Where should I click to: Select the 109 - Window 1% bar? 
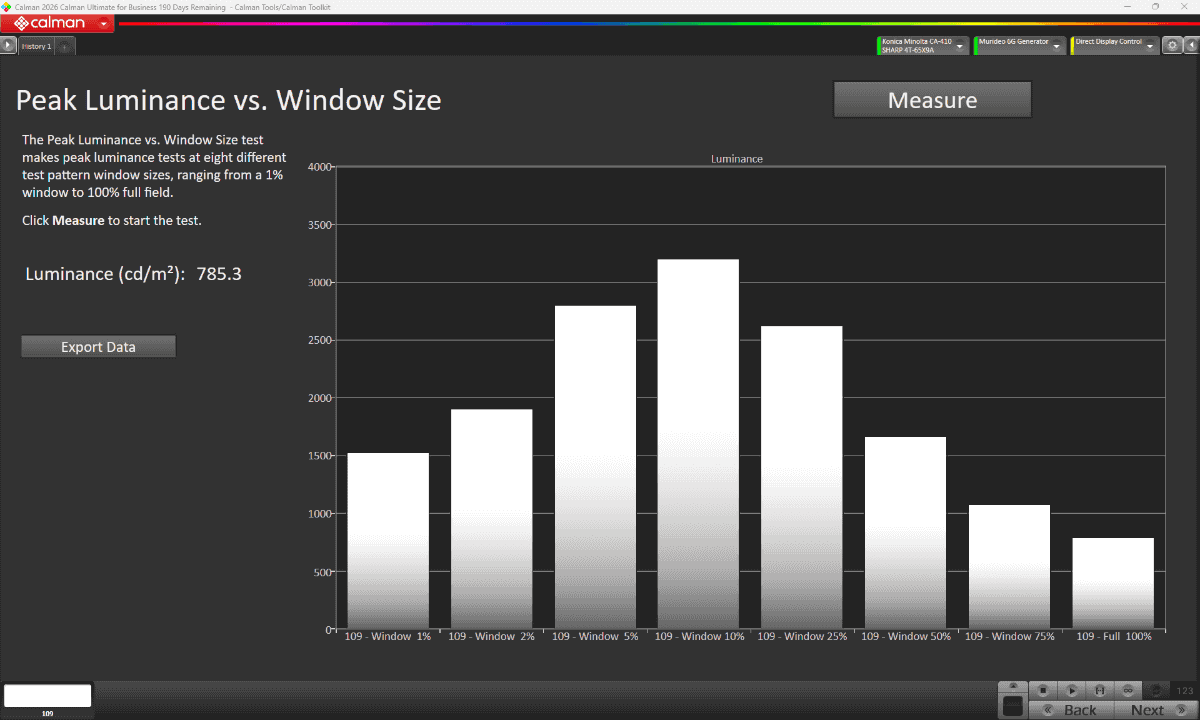[388, 541]
